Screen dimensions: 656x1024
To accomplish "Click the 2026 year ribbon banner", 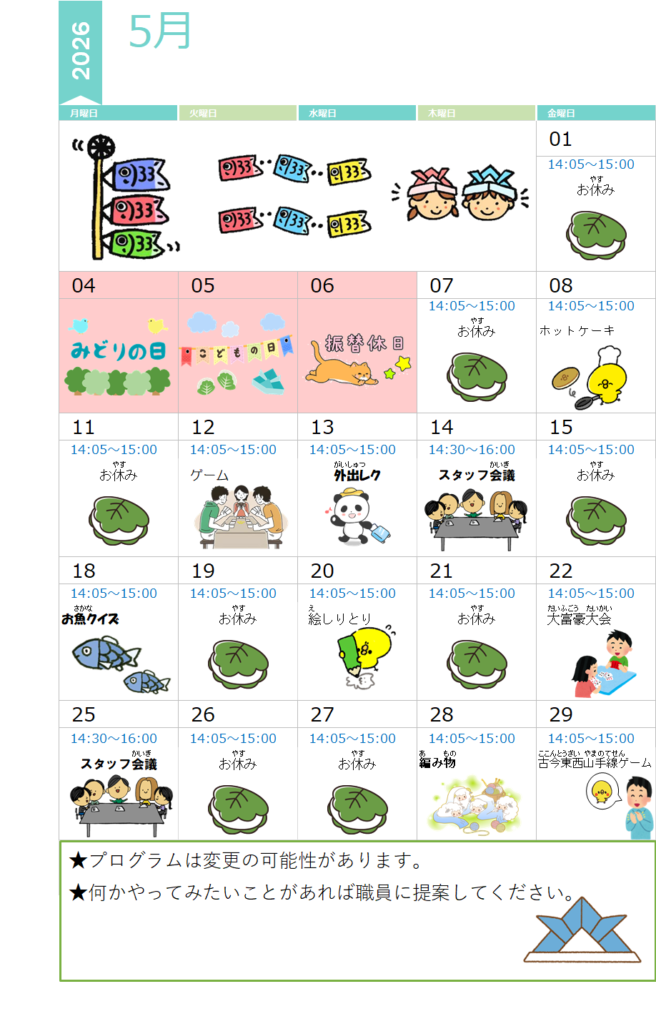I will 80,52.
